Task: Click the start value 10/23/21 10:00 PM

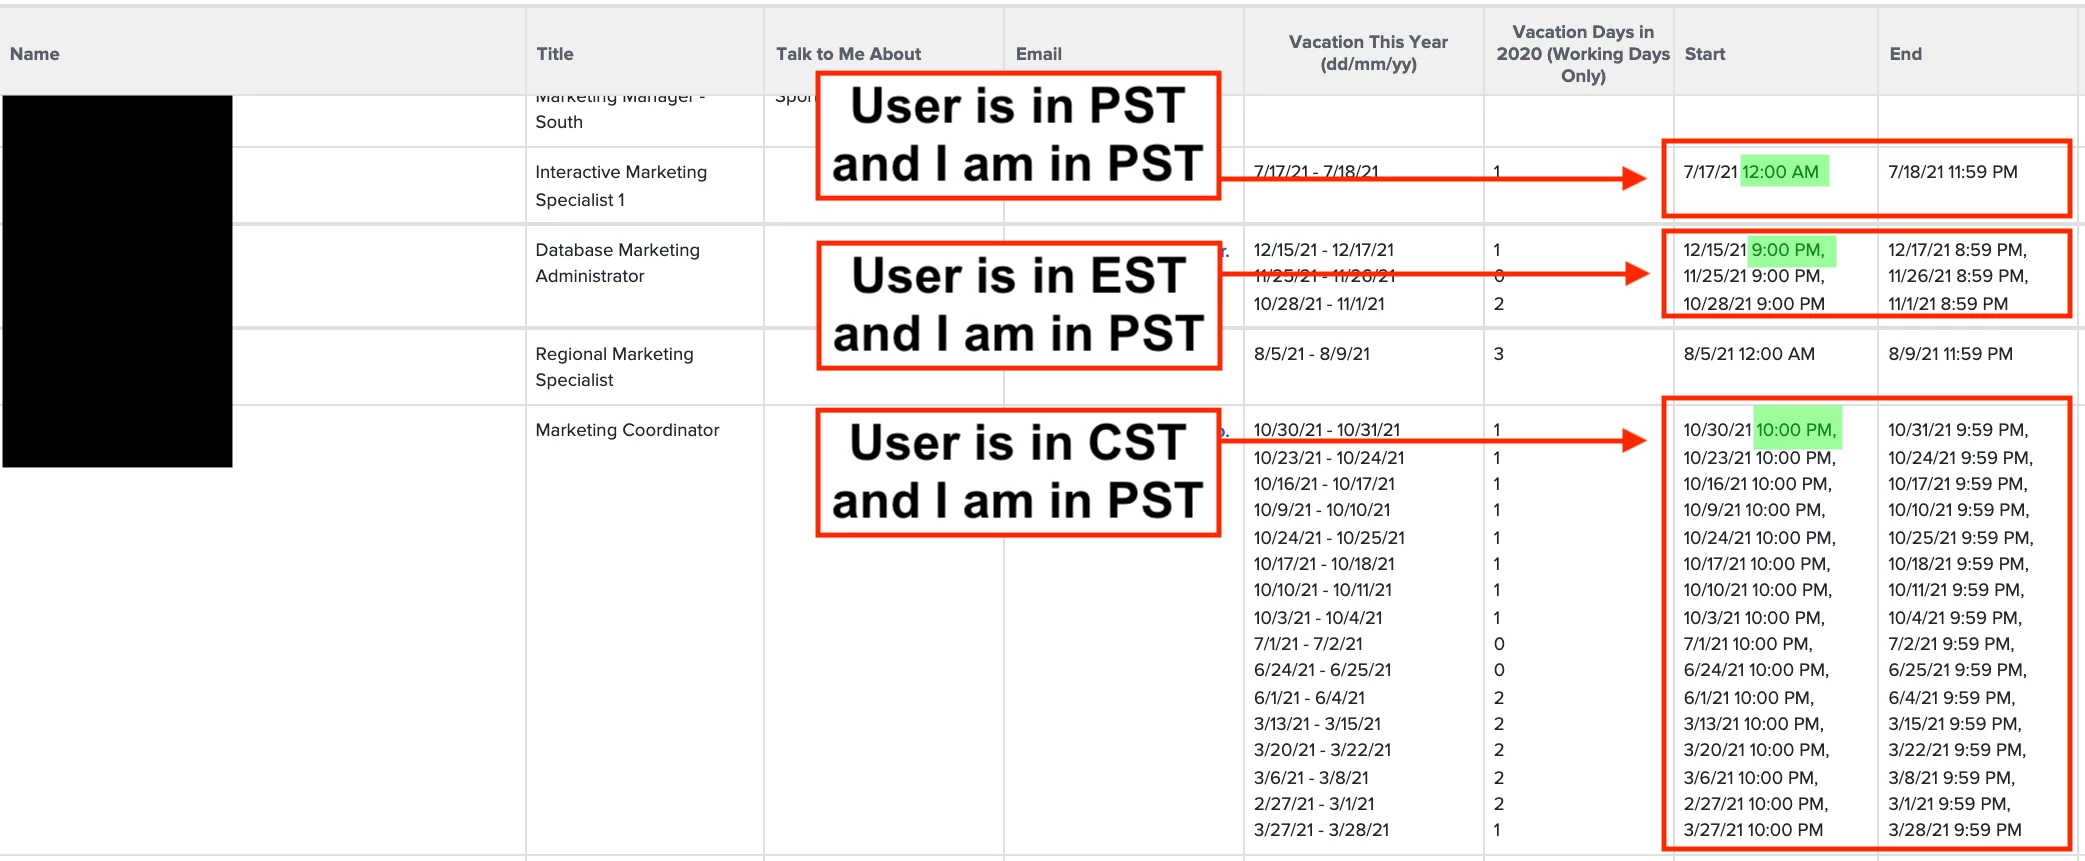Action: coord(1760,458)
